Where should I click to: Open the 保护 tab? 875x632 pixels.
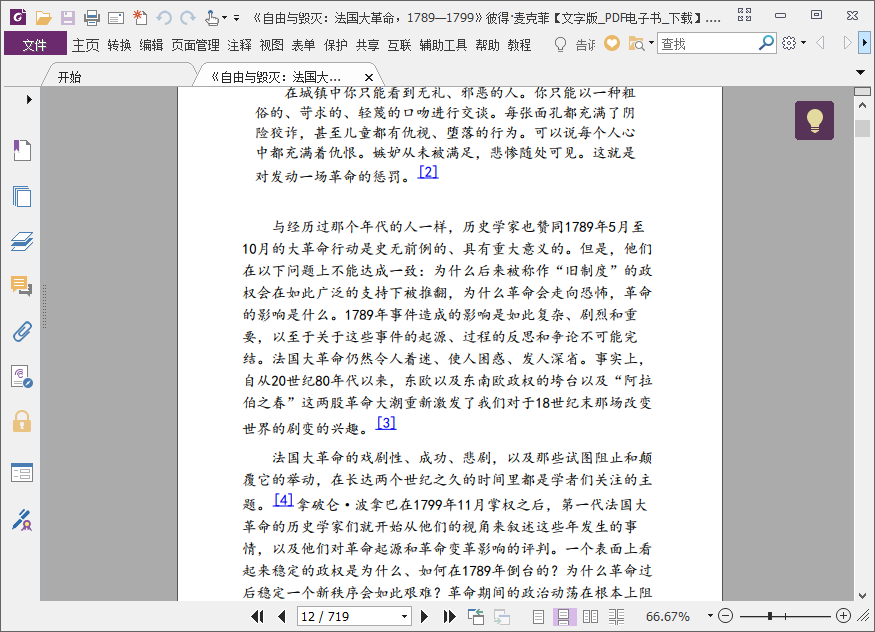[336, 45]
